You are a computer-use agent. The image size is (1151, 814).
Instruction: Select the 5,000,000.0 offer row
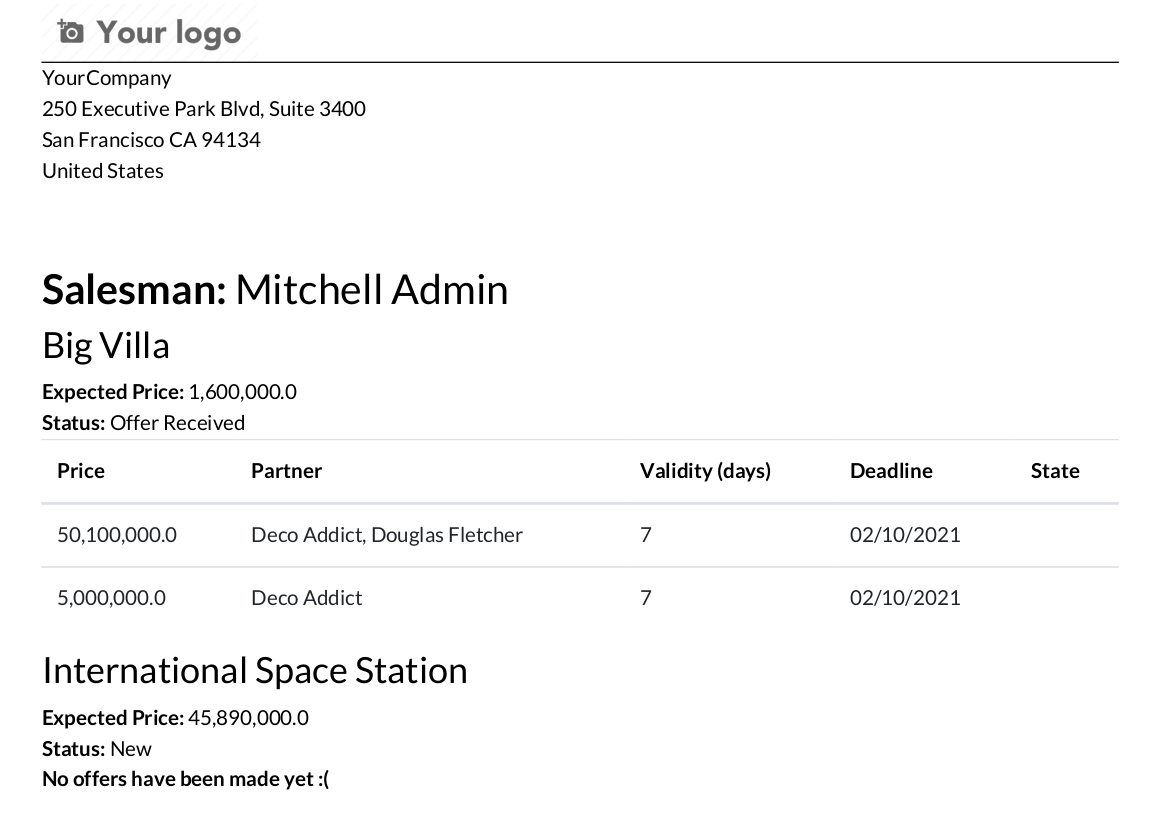click(x=110, y=597)
